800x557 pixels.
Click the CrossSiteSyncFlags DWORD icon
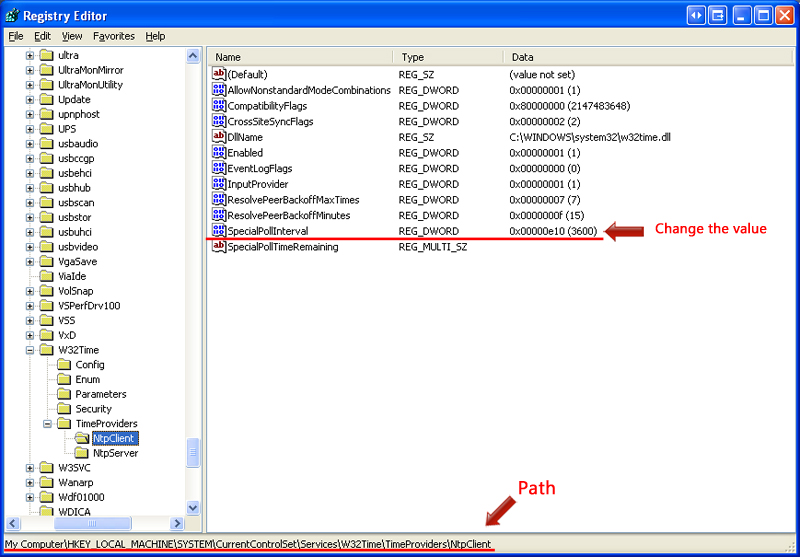click(x=219, y=121)
